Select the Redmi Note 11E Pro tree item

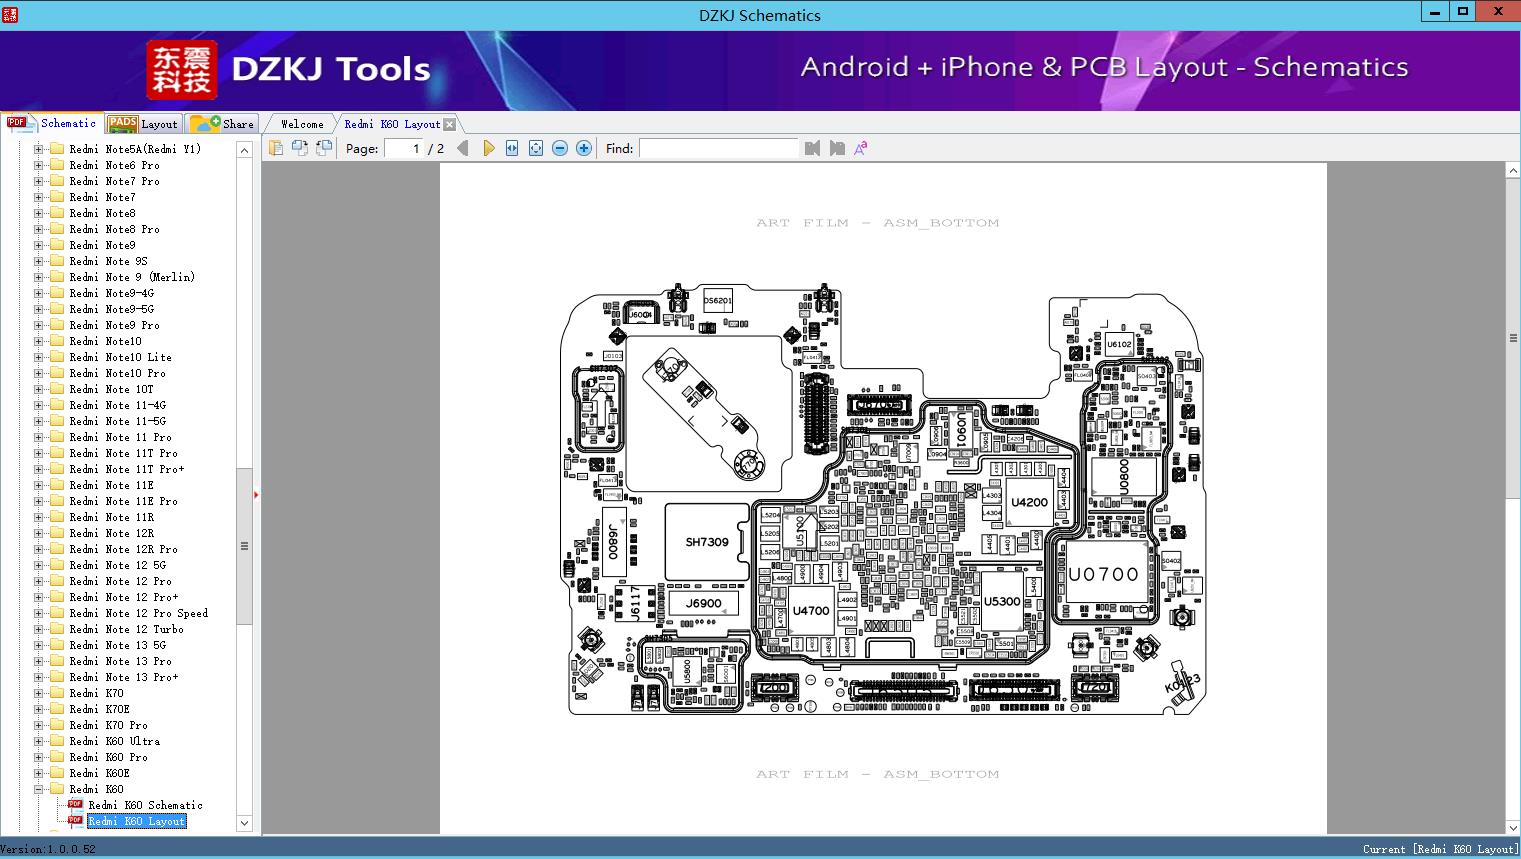click(x=123, y=501)
